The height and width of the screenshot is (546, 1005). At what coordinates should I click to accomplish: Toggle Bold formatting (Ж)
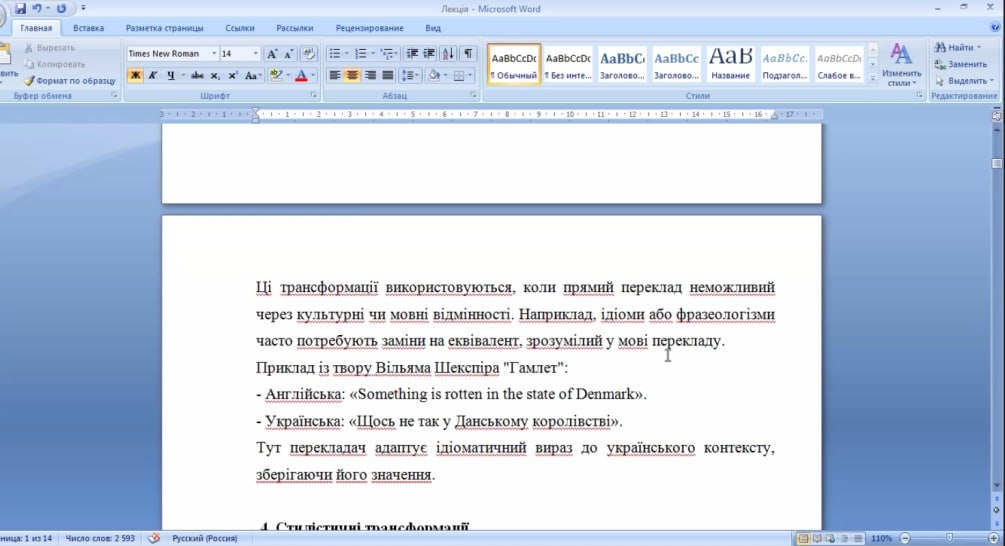pos(135,76)
